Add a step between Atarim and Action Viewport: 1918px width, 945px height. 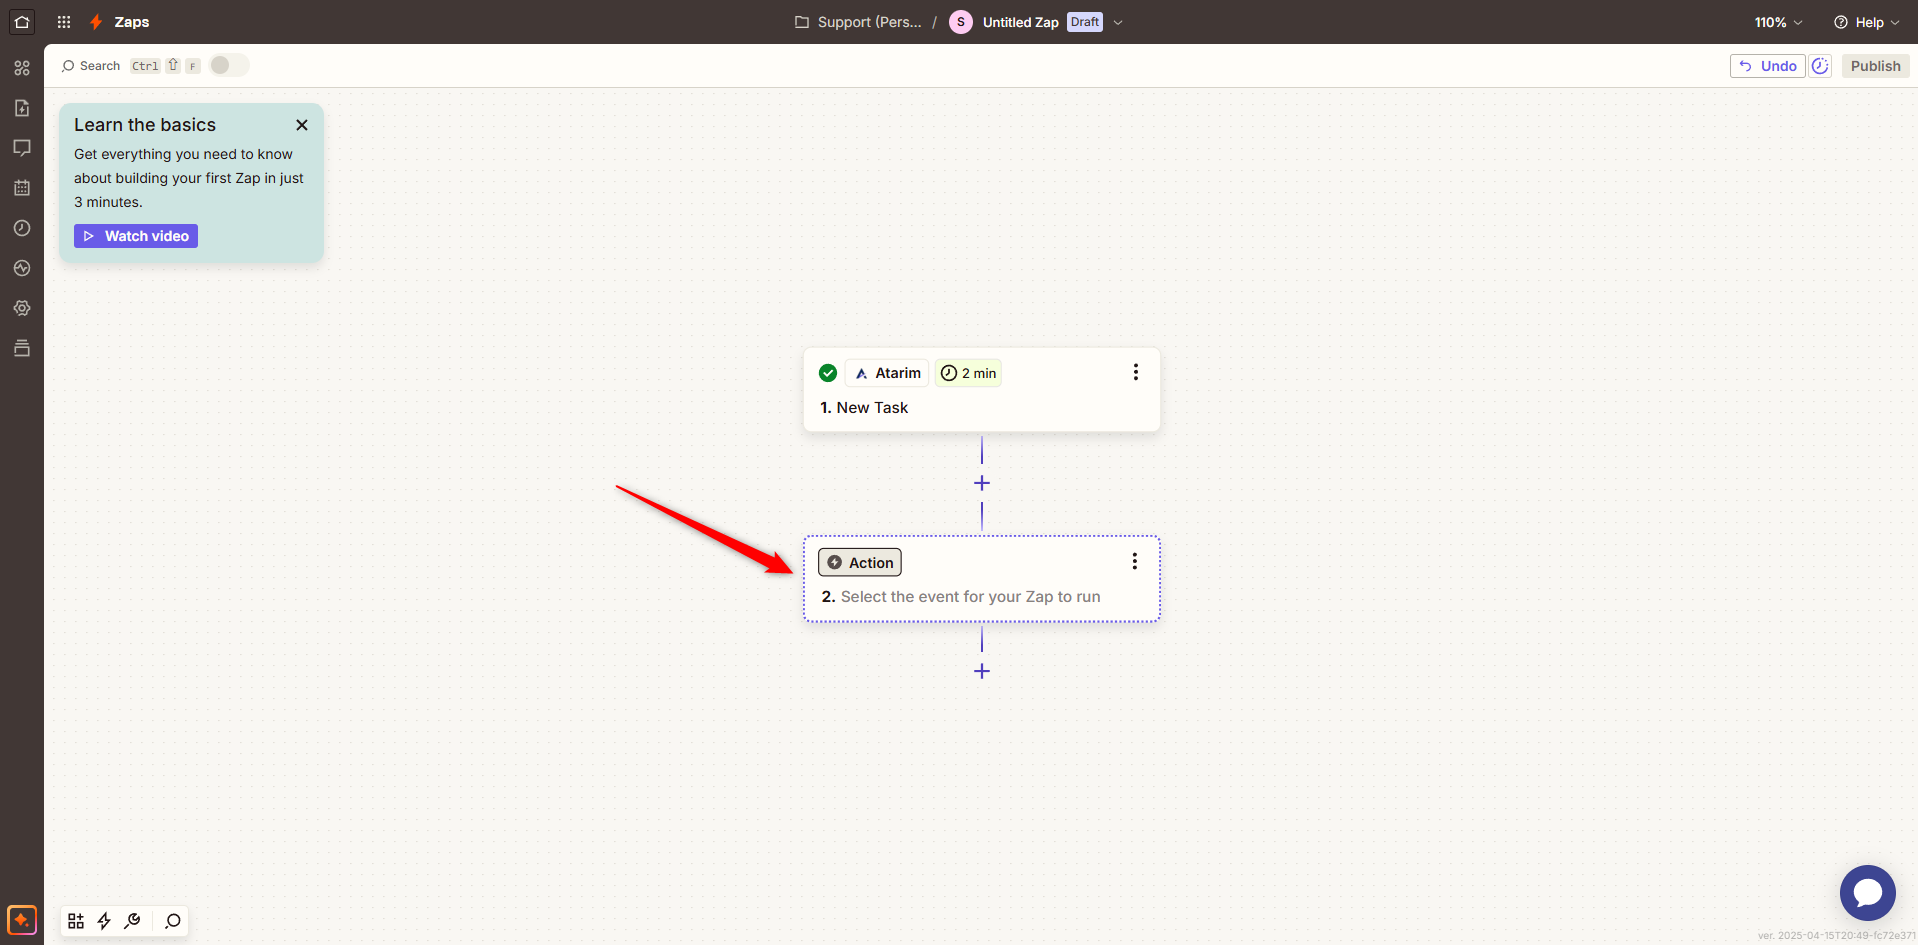pyautogui.click(x=982, y=483)
